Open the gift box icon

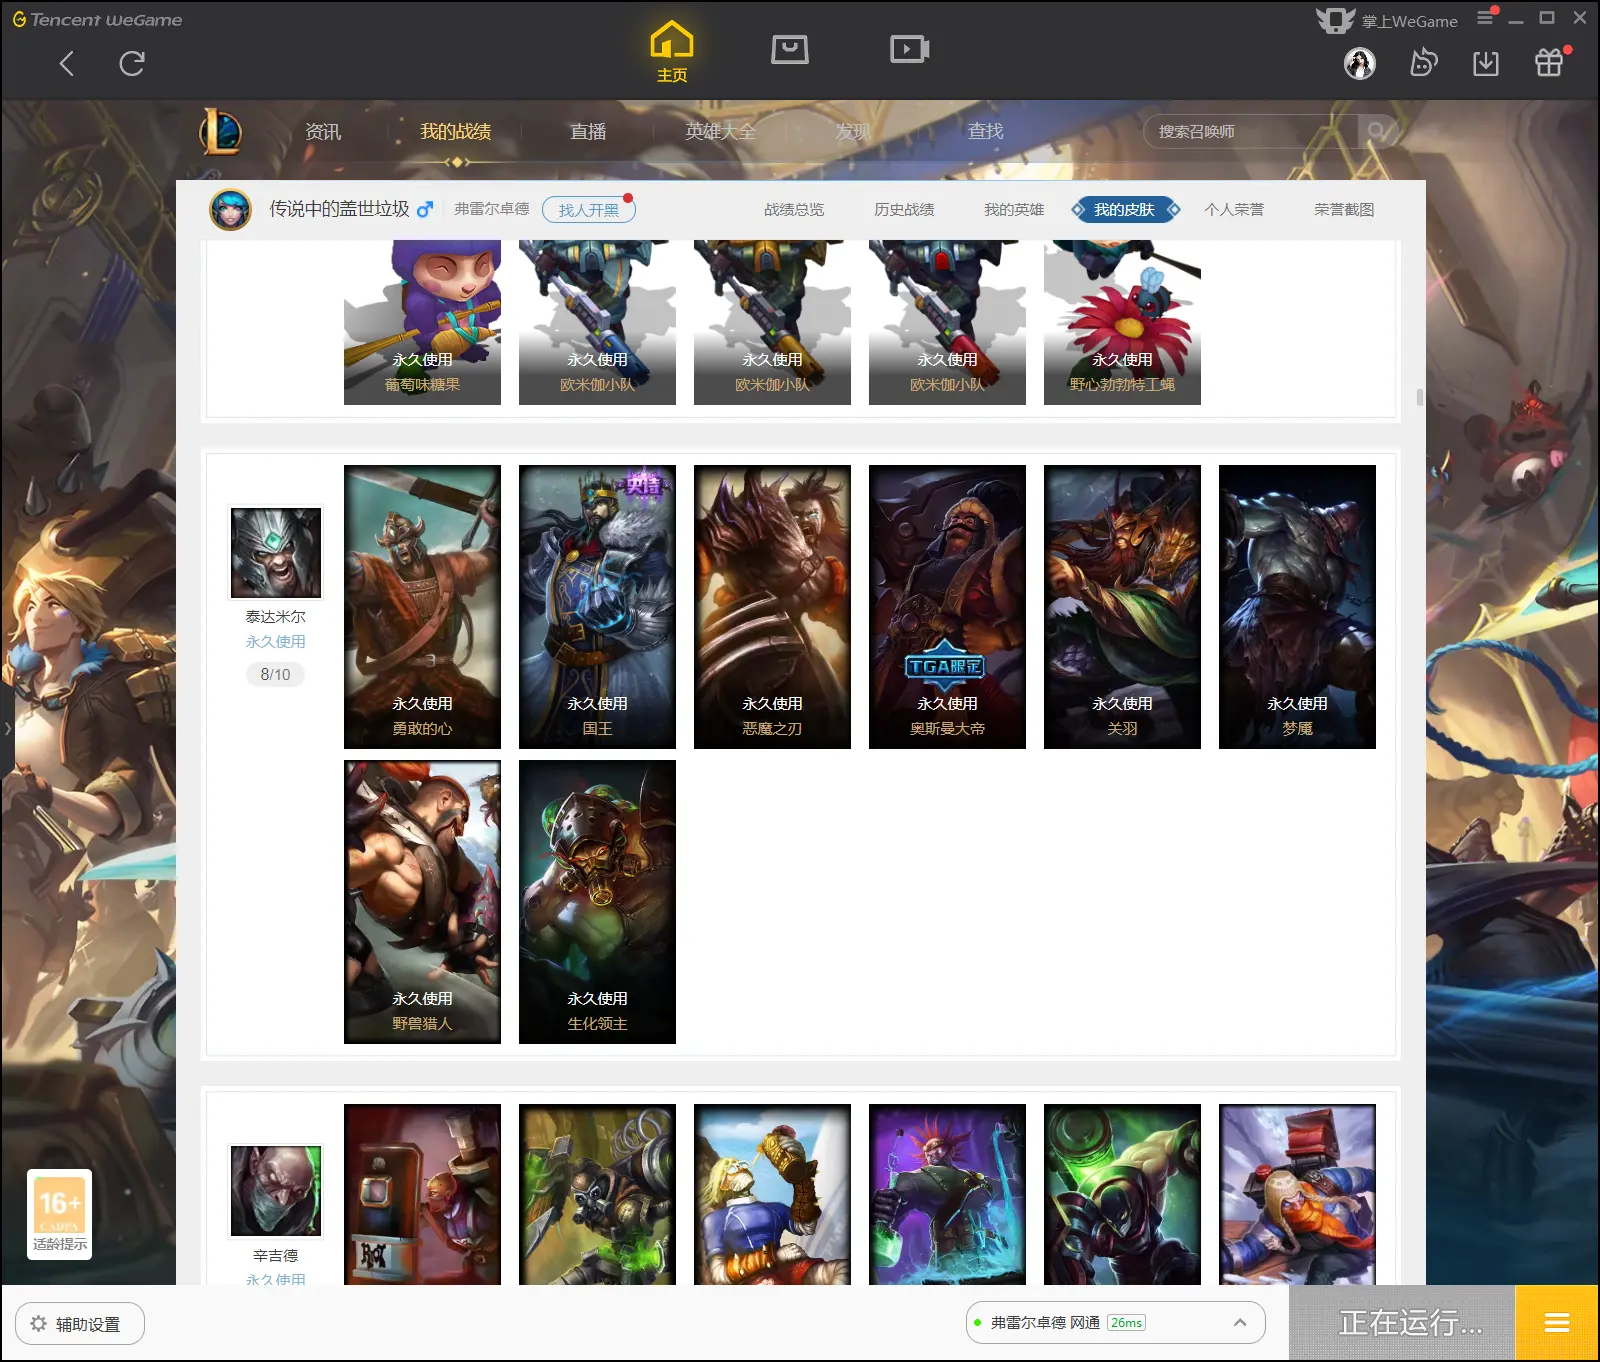click(1549, 62)
